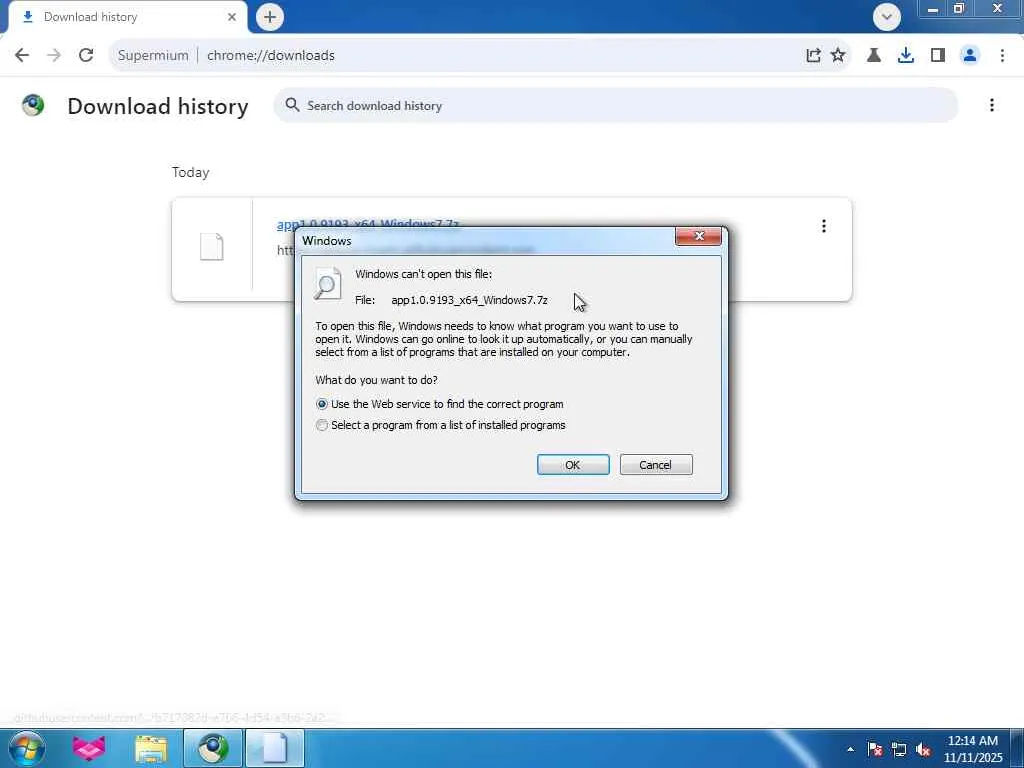Click the muted volume tray icon
Viewport: 1024px width, 768px height.
pos(923,749)
